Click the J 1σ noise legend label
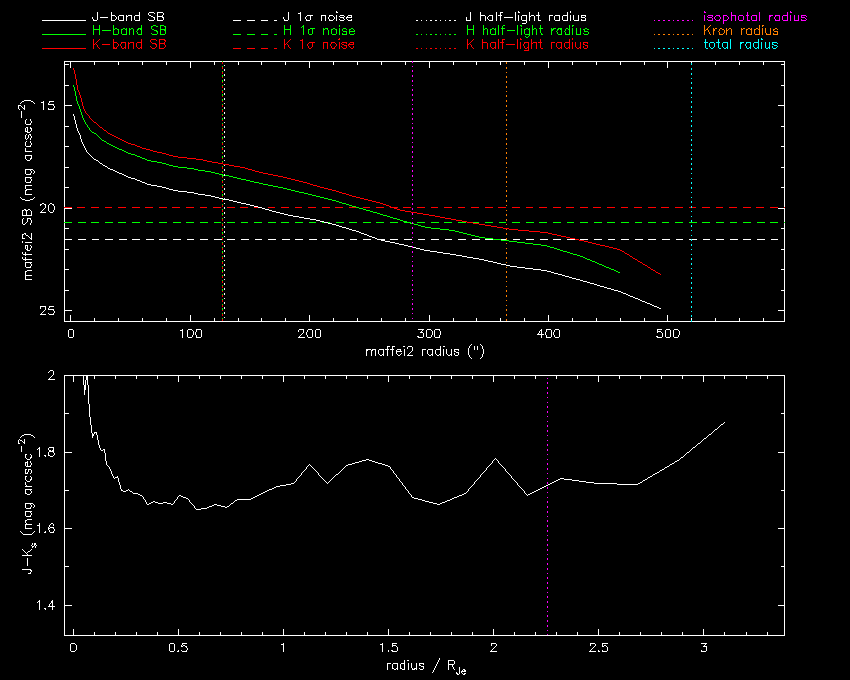 [x=323, y=18]
